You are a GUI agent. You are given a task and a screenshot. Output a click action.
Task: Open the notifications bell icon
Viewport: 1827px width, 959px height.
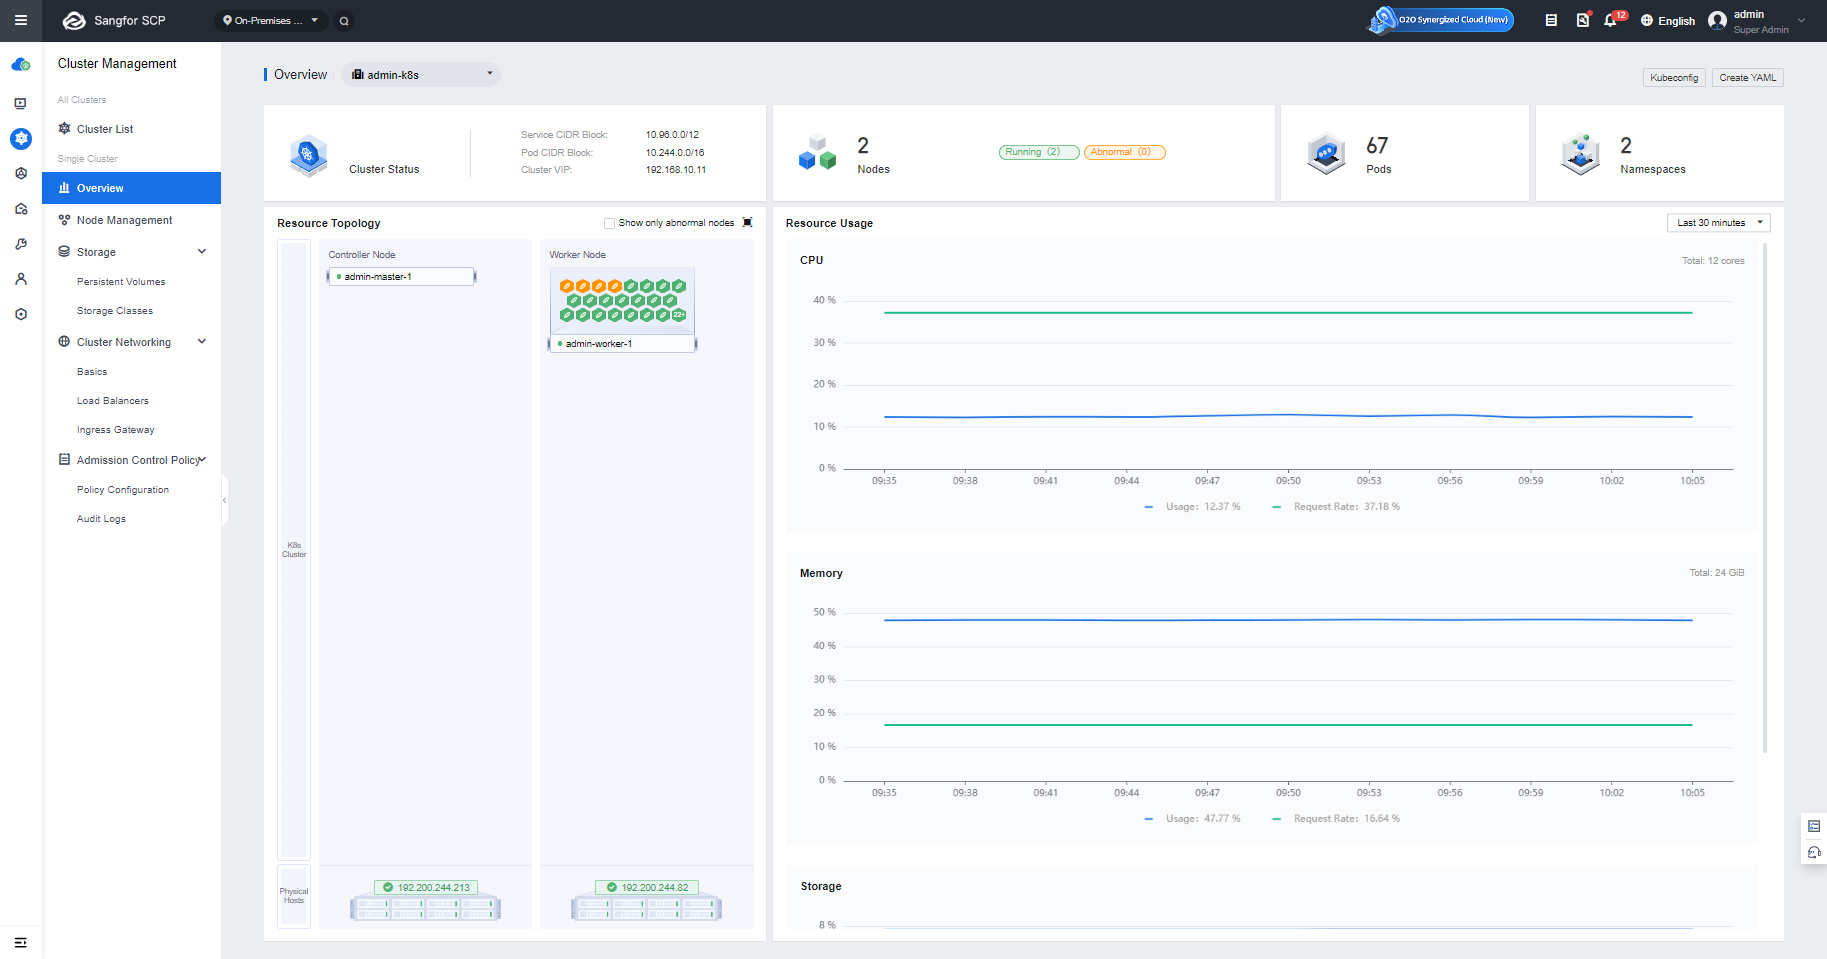point(1610,20)
